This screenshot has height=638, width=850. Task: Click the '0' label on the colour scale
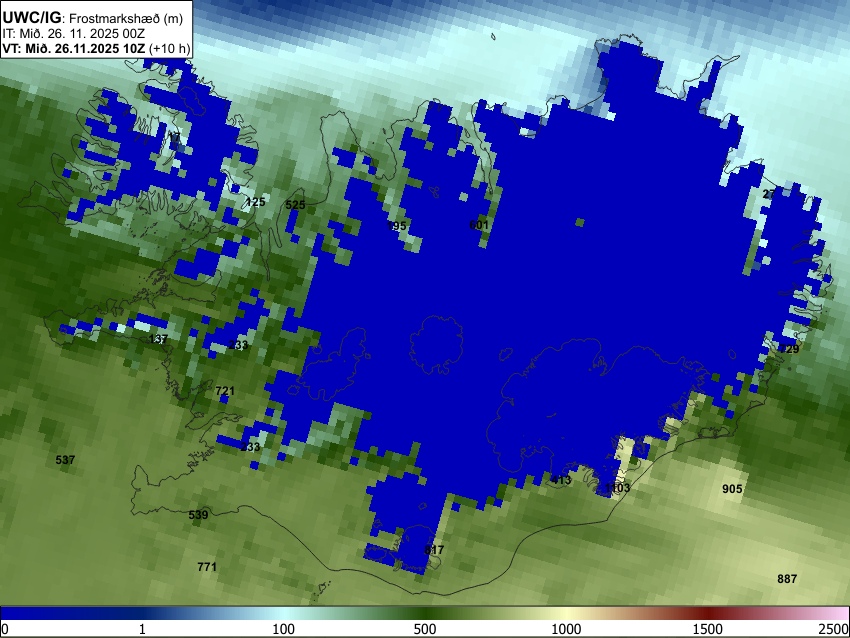click(5, 629)
